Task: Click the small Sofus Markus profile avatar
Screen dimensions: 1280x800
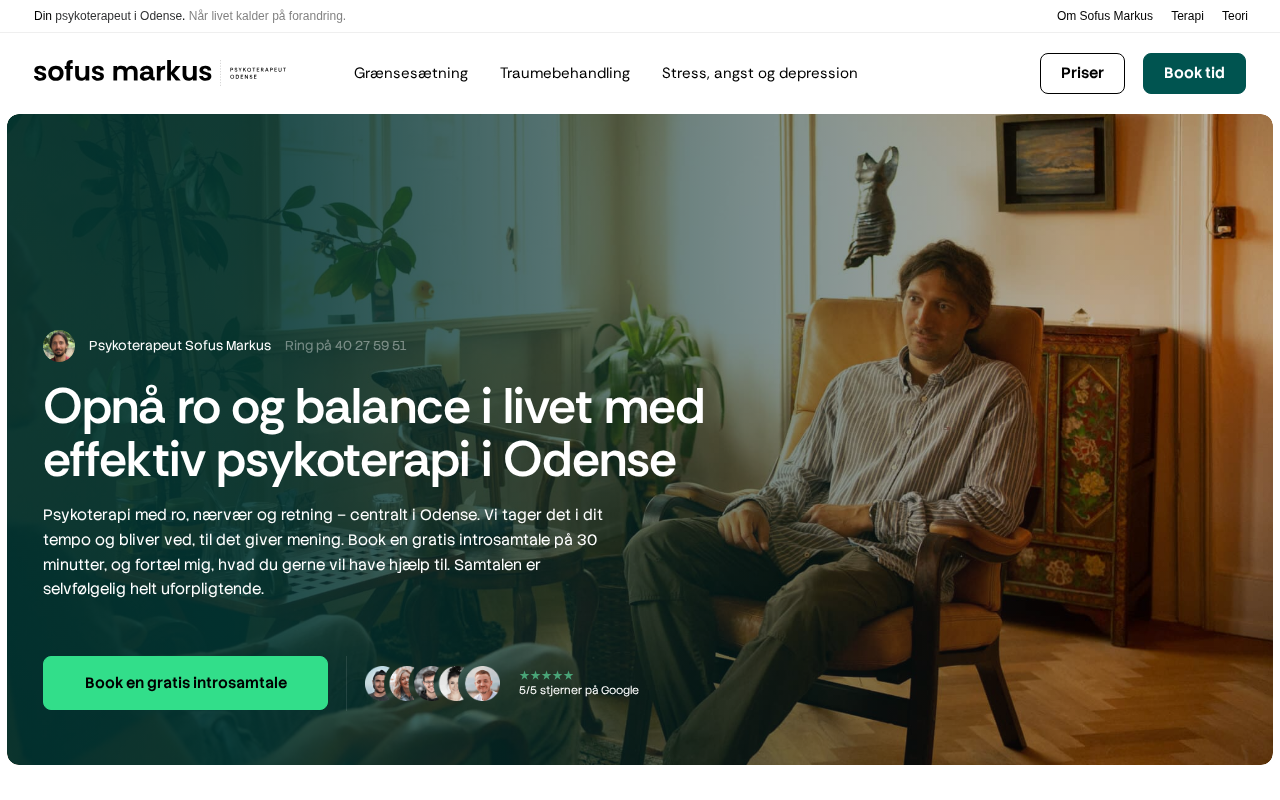Action: point(59,346)
